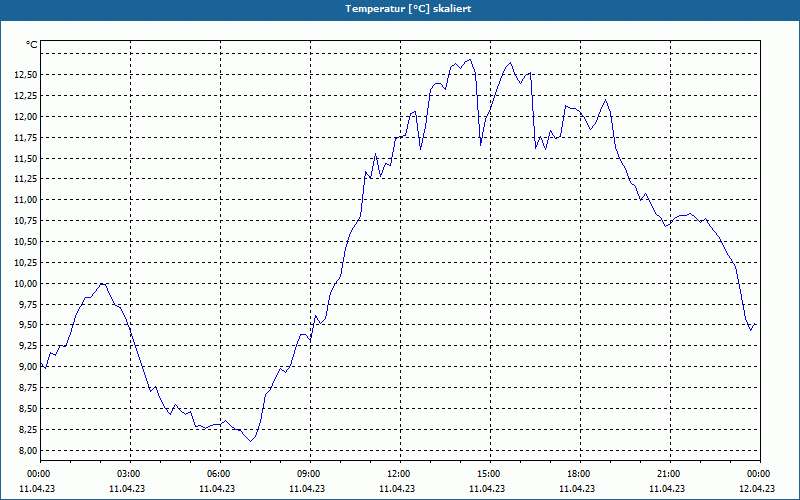Click the '03:00' time axis label
This screenshot has width=800, height=500.
point(129,474)
